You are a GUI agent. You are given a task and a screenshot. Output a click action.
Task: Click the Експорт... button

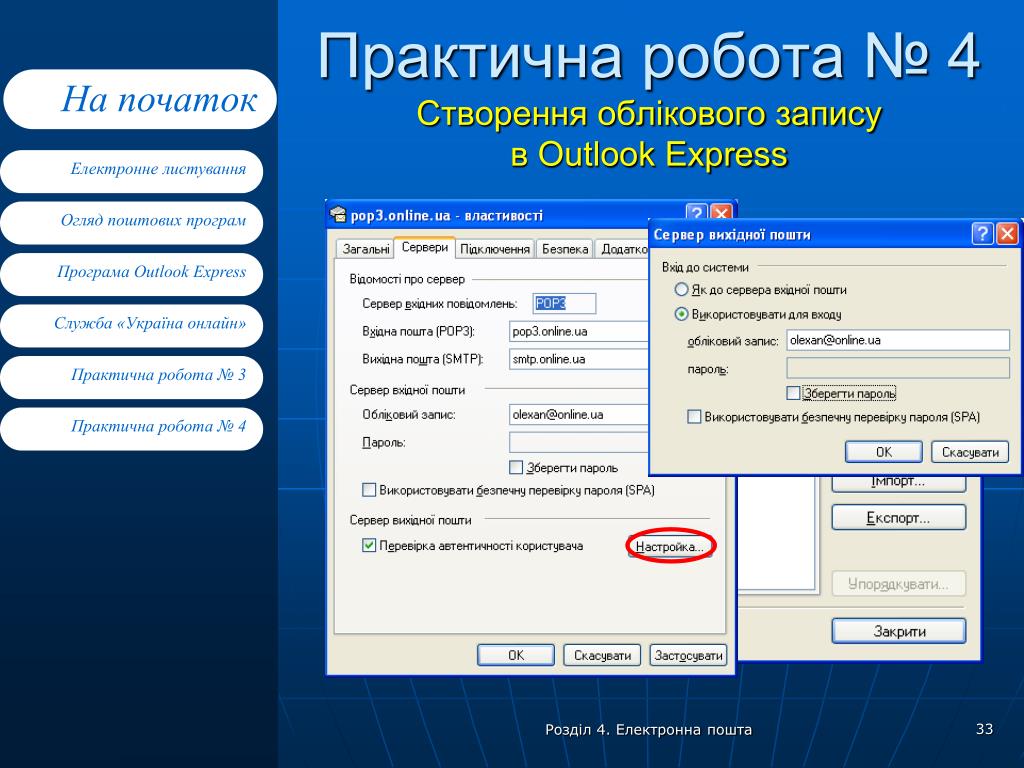(898, 518)
